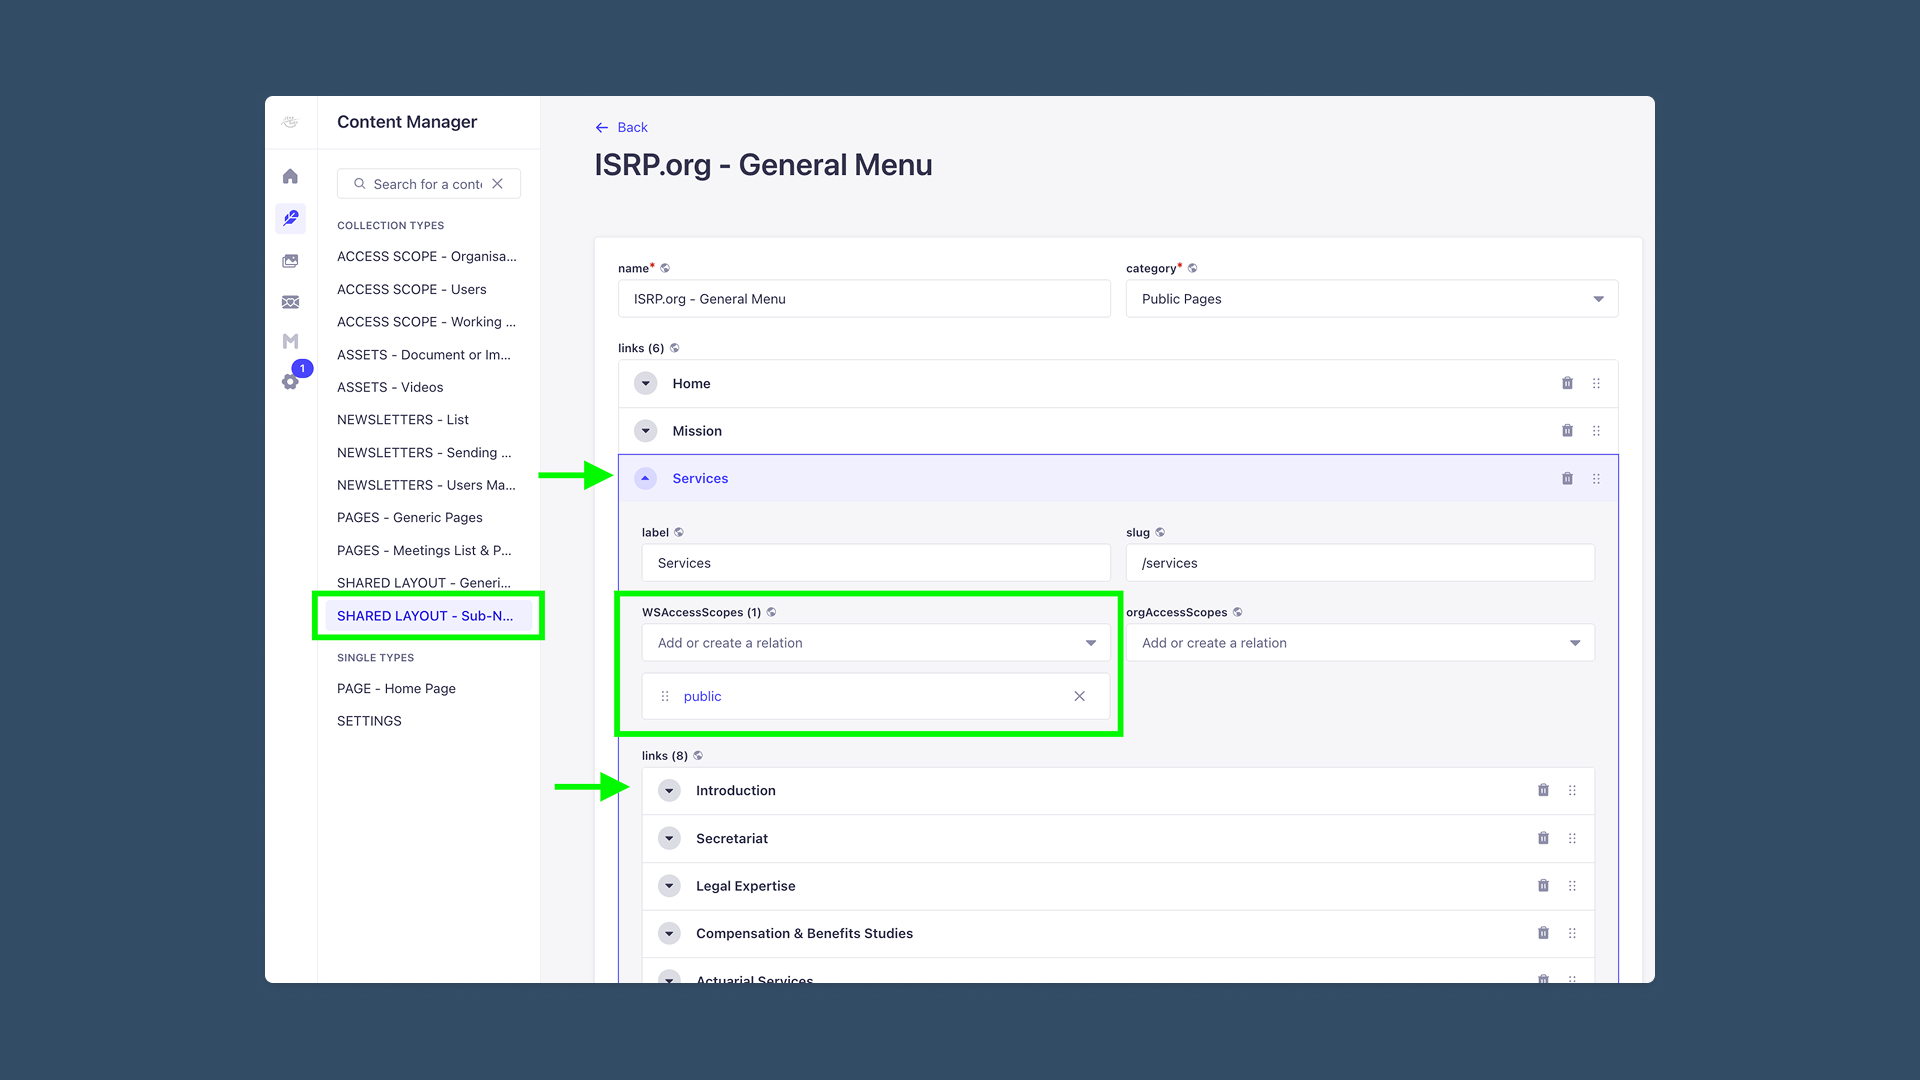Collapse the Services link accordion
Image resolution: width=1920 pixels, height=1080 pixels.
tap(646, 479)
